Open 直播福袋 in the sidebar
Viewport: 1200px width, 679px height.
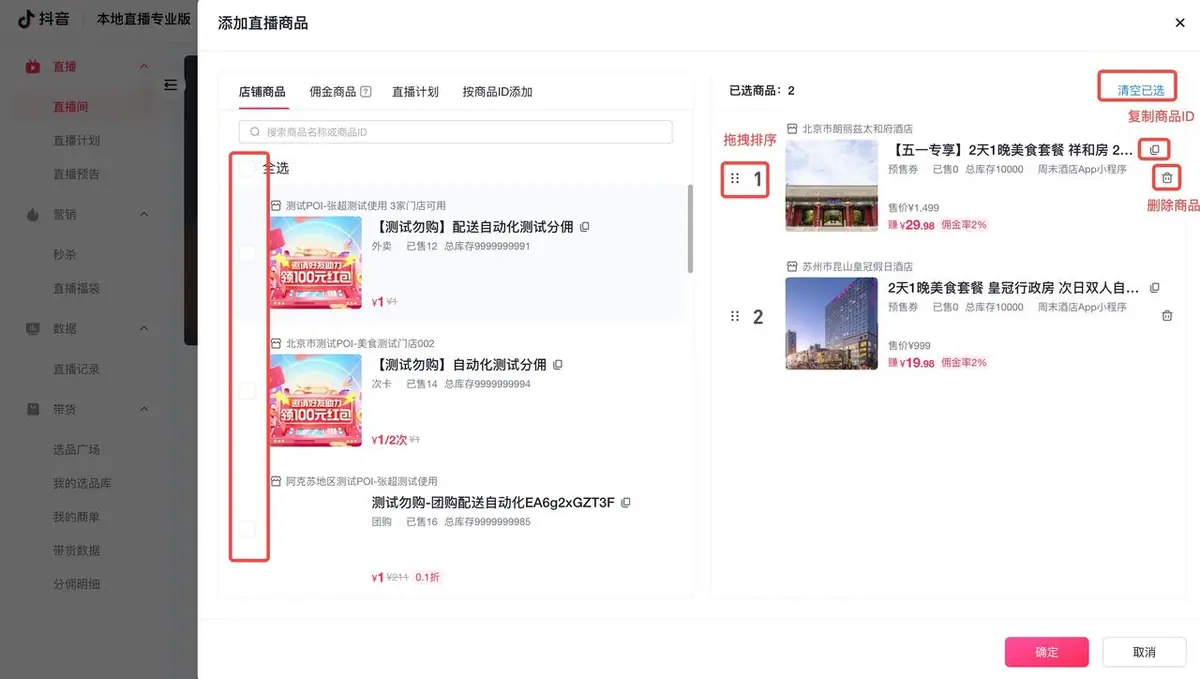[x=77, y=289]
